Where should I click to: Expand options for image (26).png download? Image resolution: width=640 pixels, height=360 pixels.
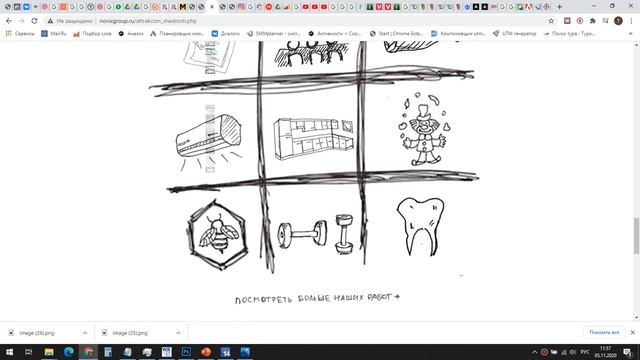click(85, 333)
